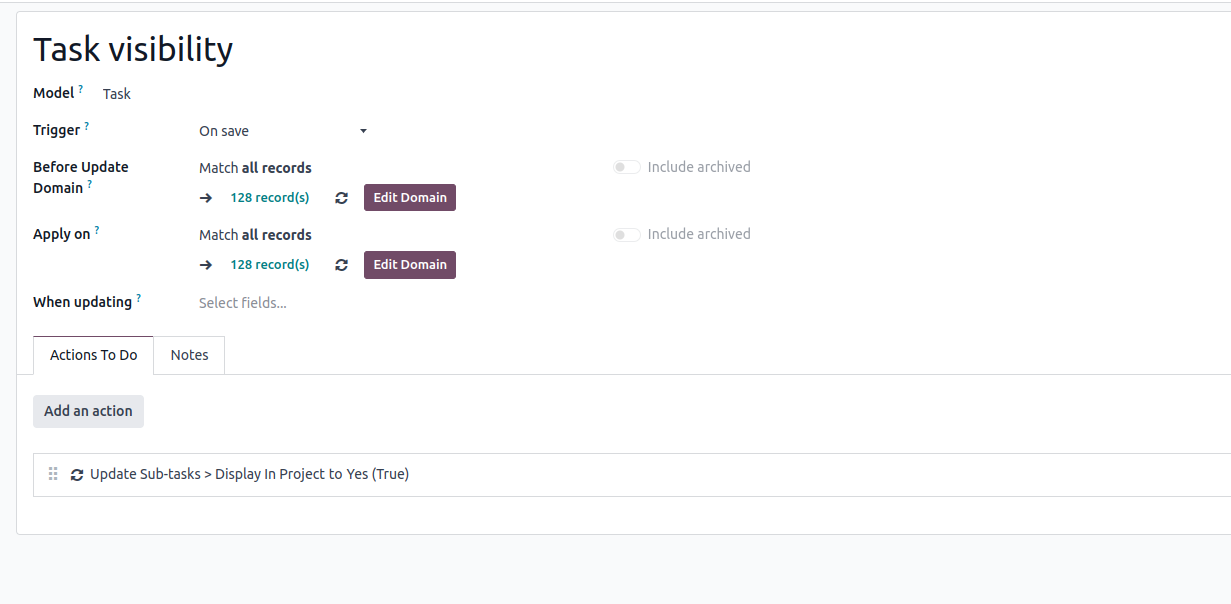Open the Update Sub-tasks action row

249,474
